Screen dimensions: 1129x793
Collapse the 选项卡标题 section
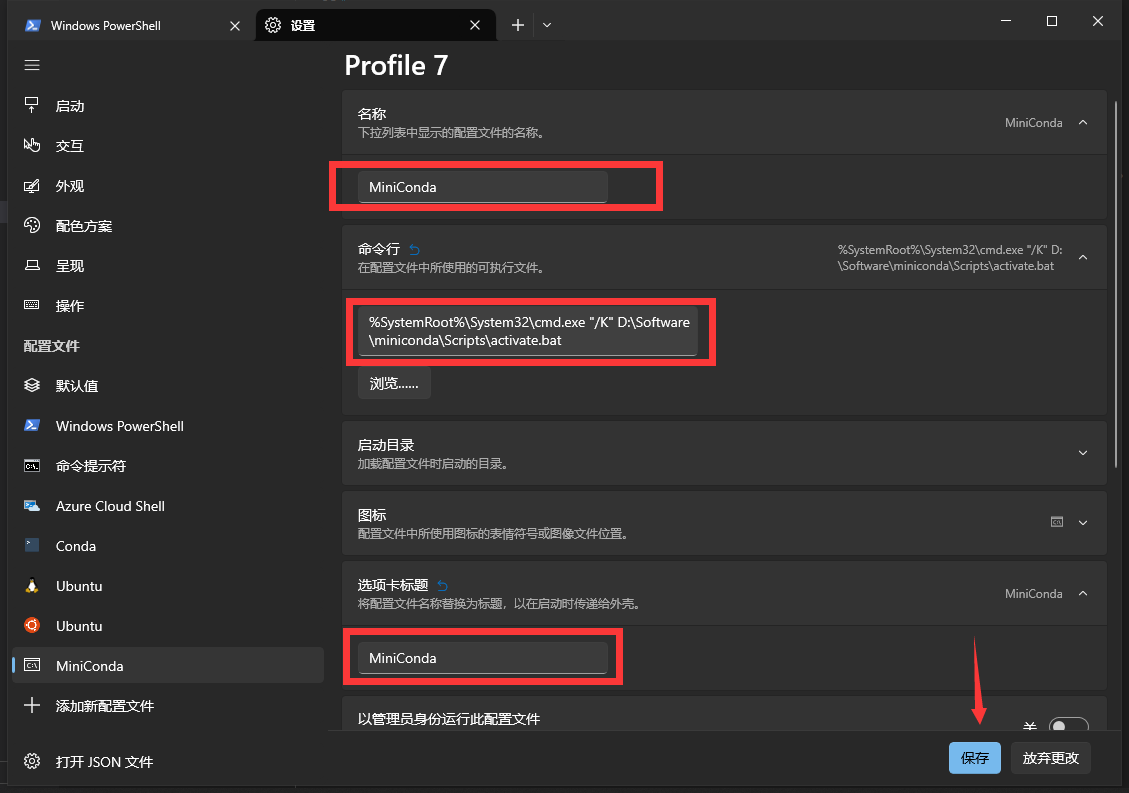1083,593
